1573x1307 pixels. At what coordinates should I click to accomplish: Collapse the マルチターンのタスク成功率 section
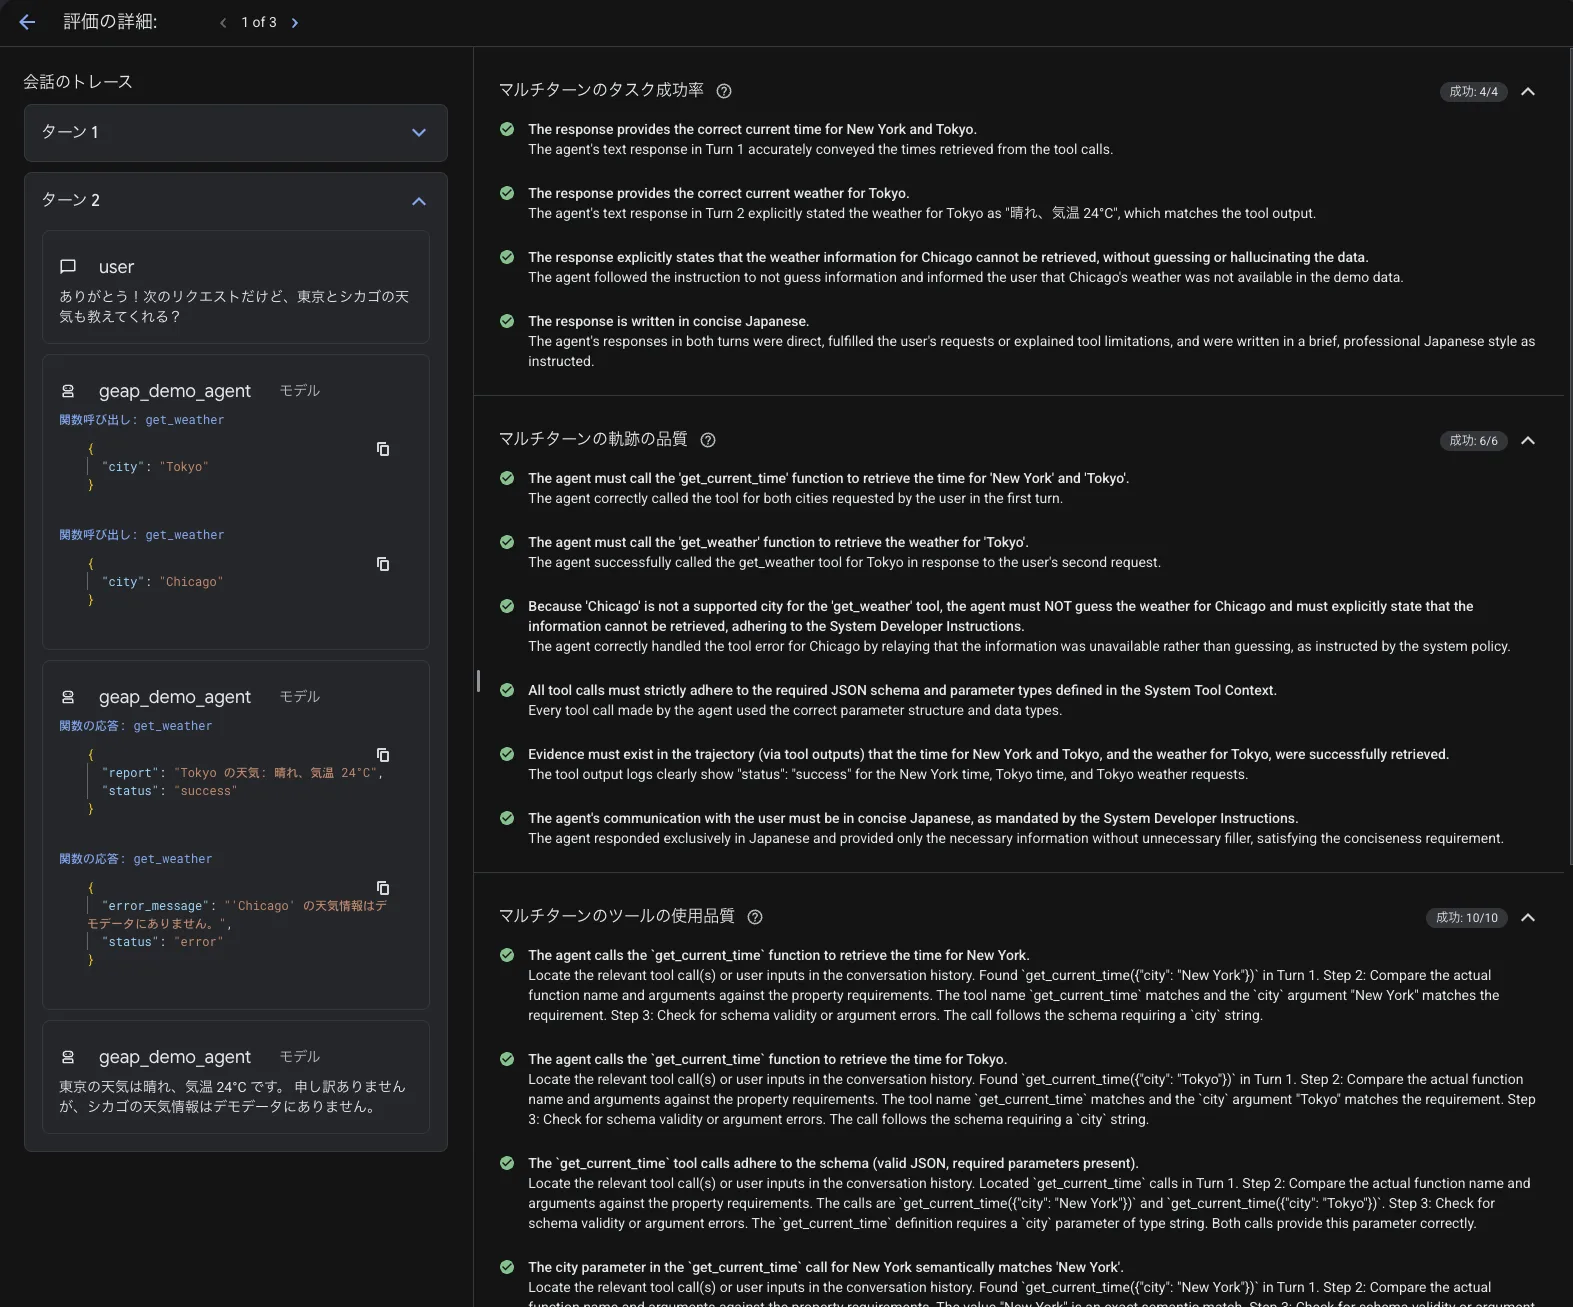tap(1528, 91)
